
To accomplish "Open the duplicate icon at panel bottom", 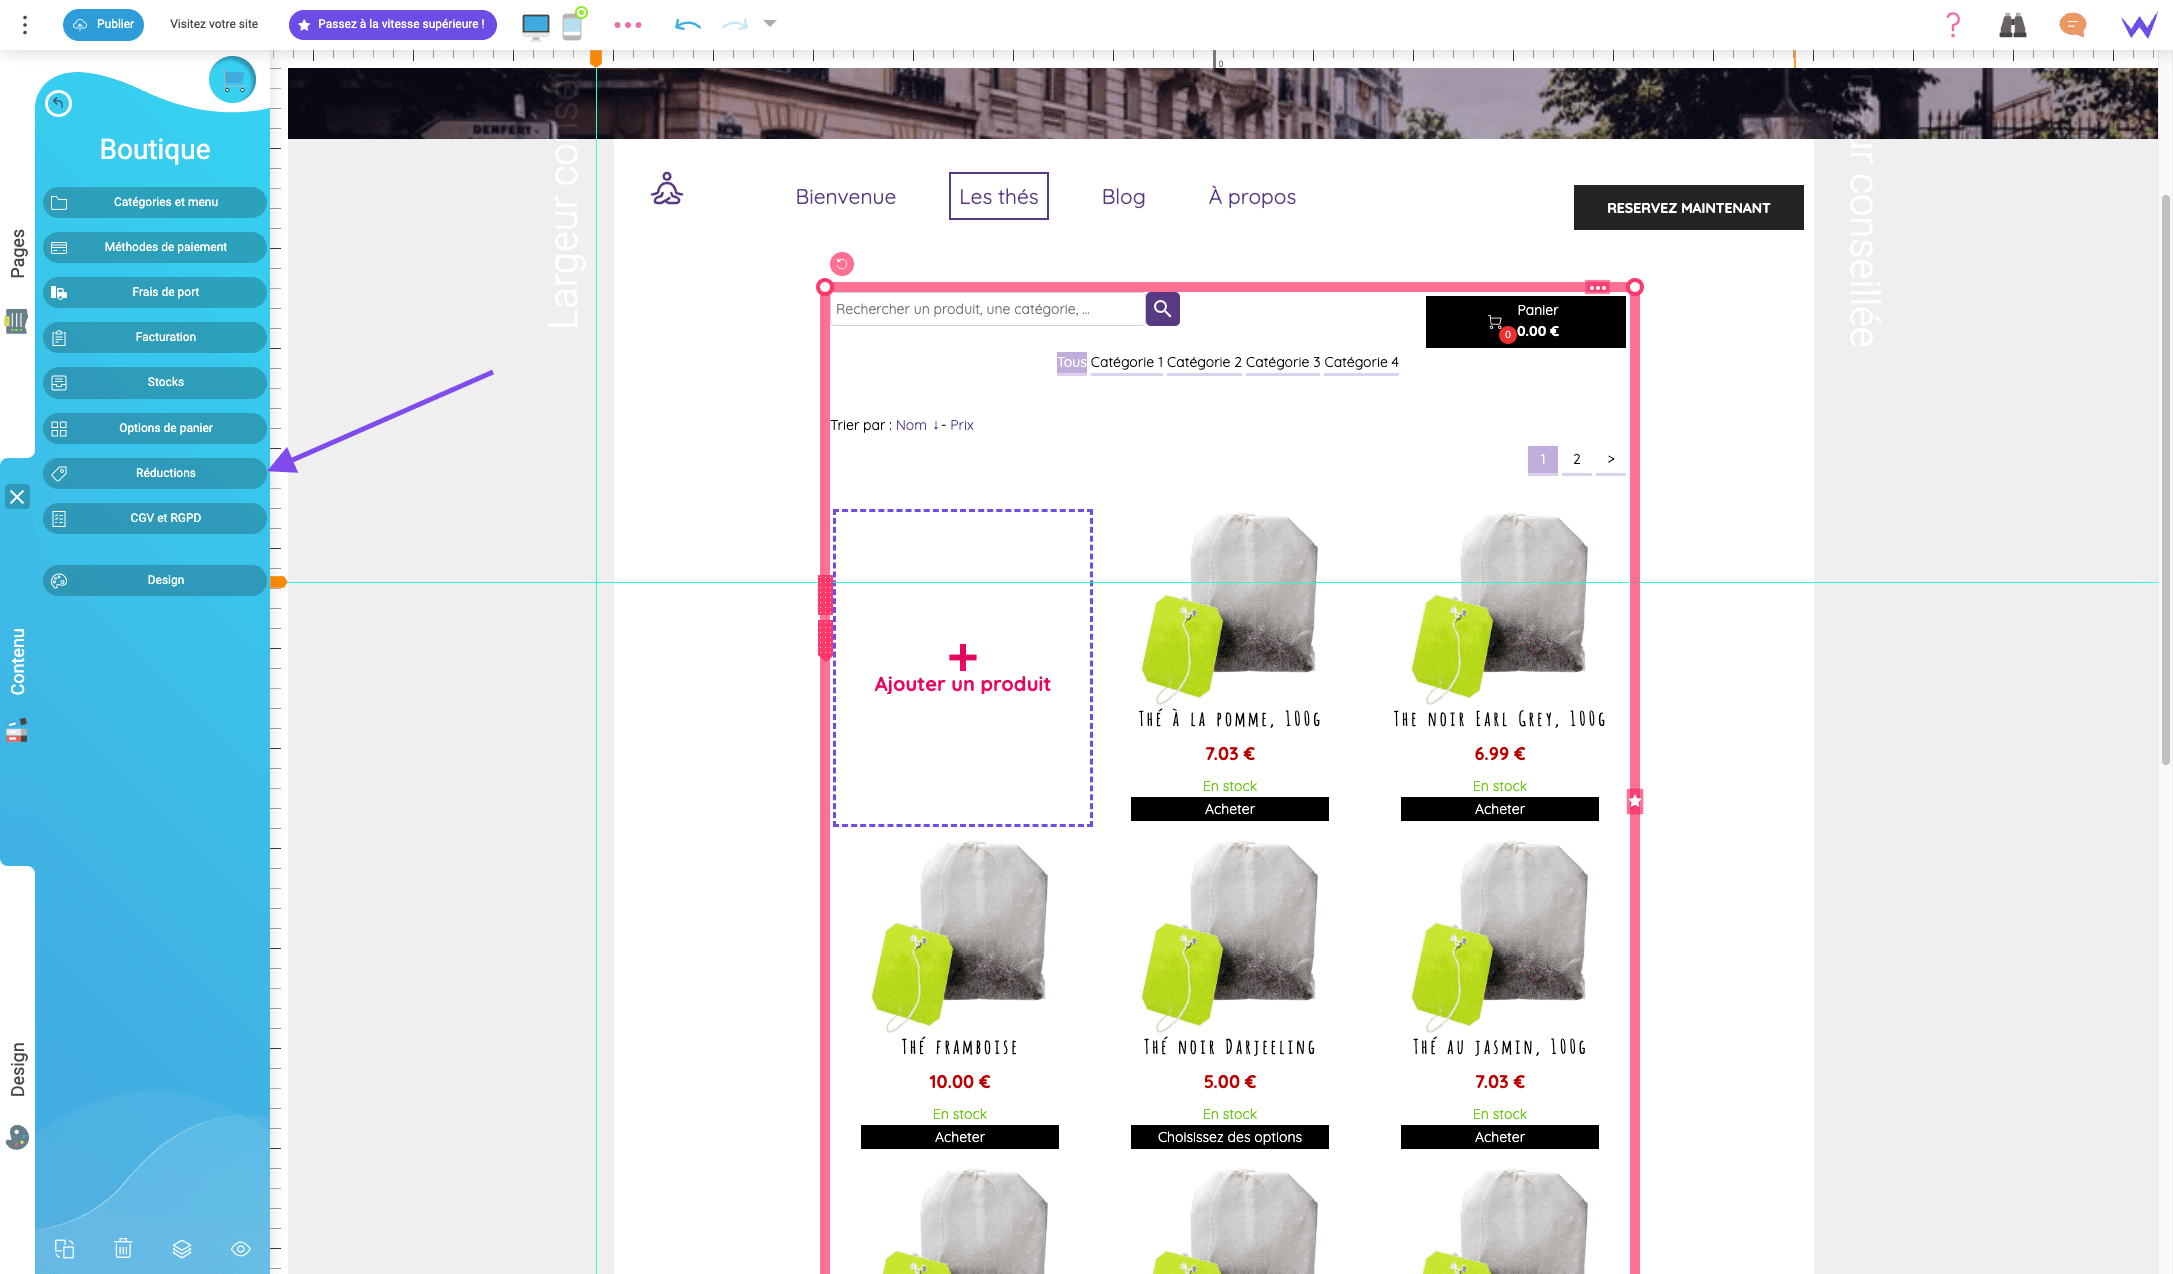I will tap(64, 1248).
